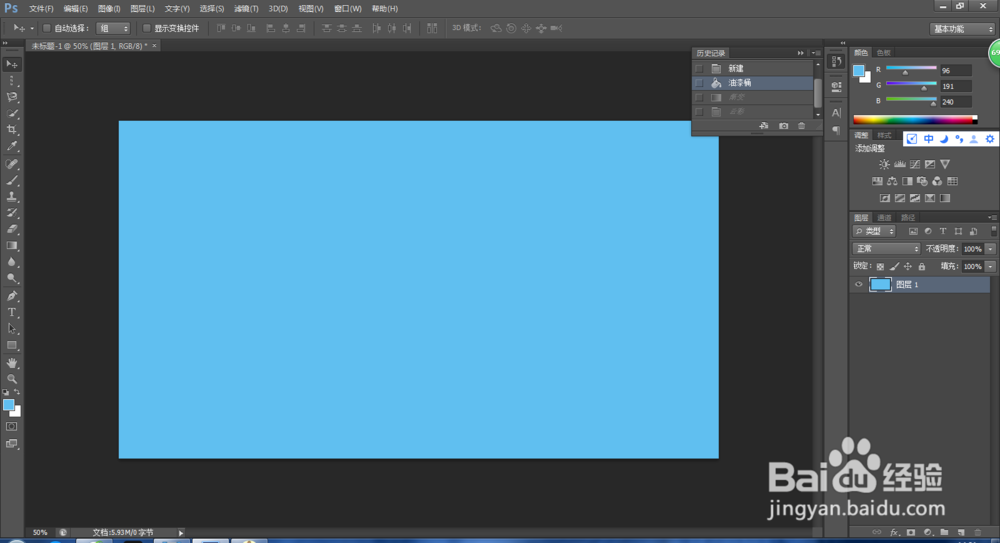Enable the 自动选择 checkbox
Screen dimensions: 1000x543
47,28
